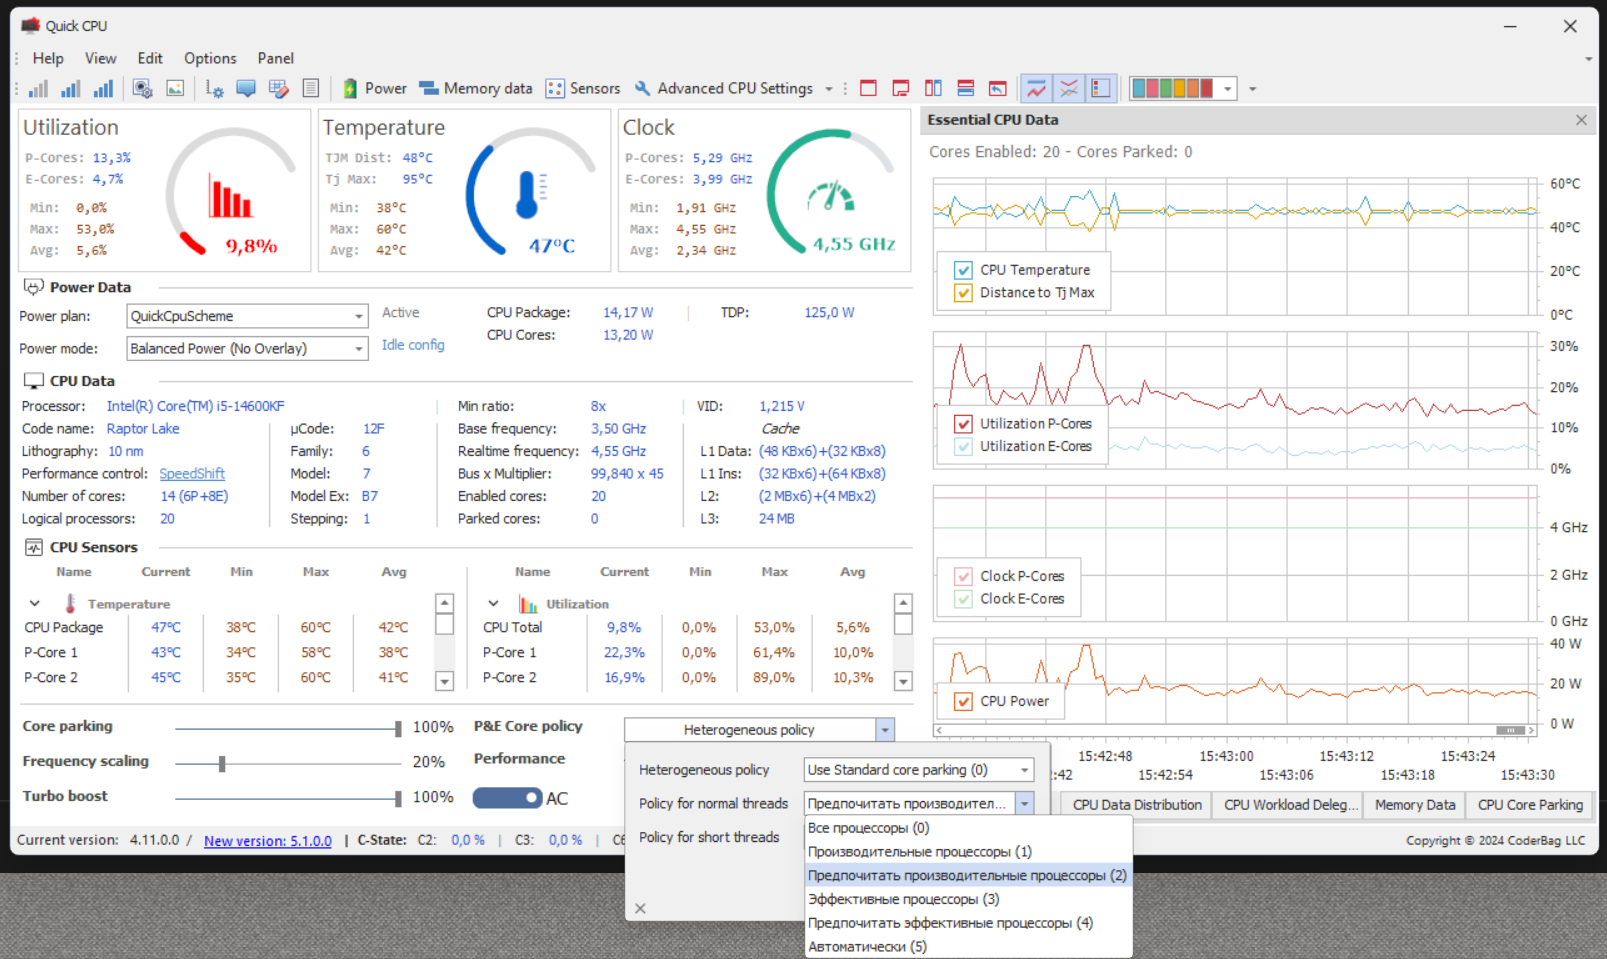Open the SpeedShift performance control link
Screen dimensions: 1607x959
click(192, 474)
